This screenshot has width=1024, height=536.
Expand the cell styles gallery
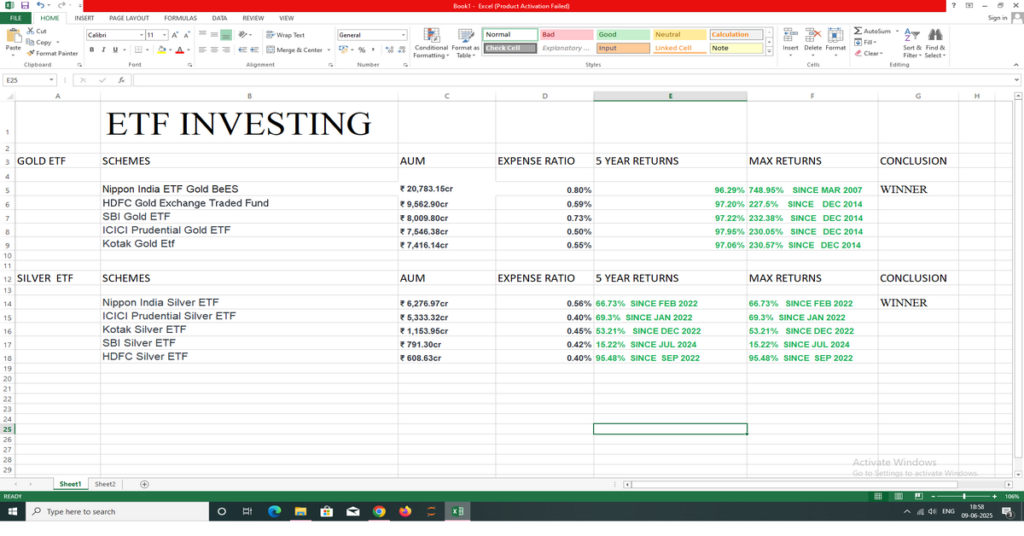pyautogui.click(x=769, y=50)
